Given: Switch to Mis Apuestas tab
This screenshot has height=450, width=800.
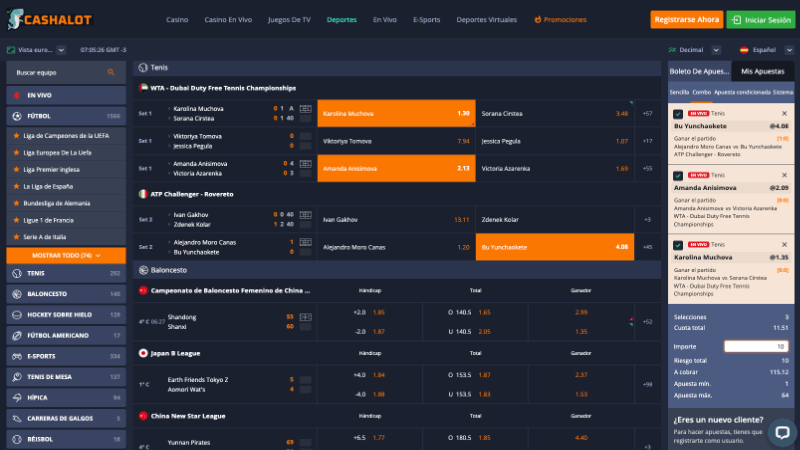Looking at the screenshot, I should [x=762, y=71].
